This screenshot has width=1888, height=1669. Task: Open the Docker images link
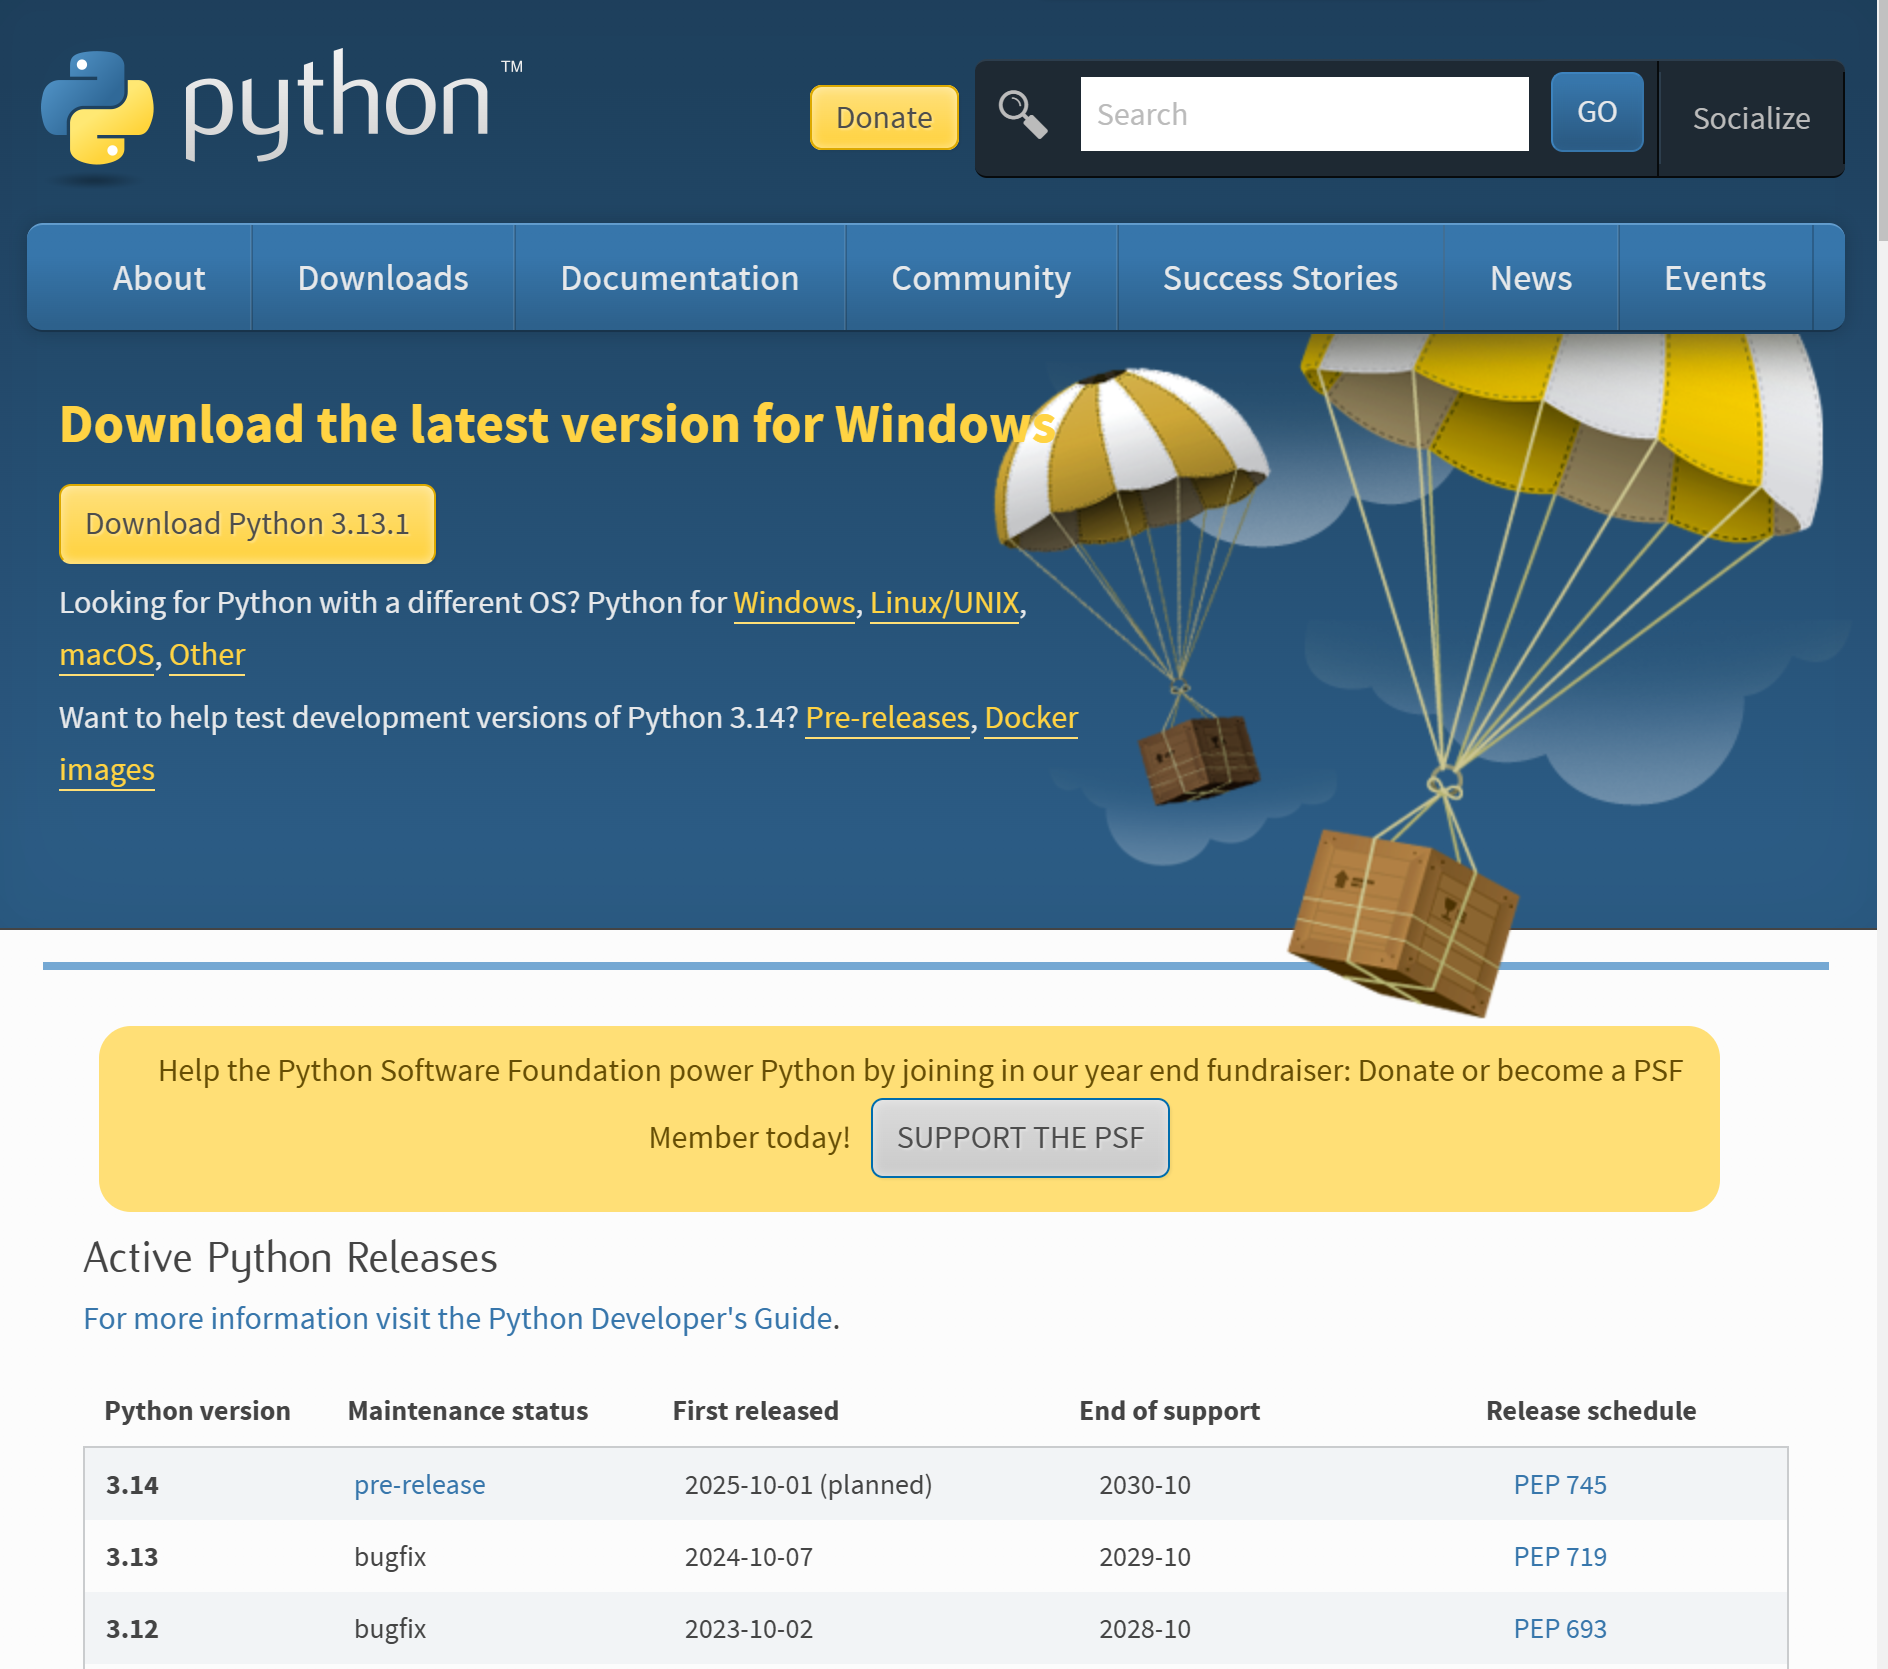(x=1031, y=718)
